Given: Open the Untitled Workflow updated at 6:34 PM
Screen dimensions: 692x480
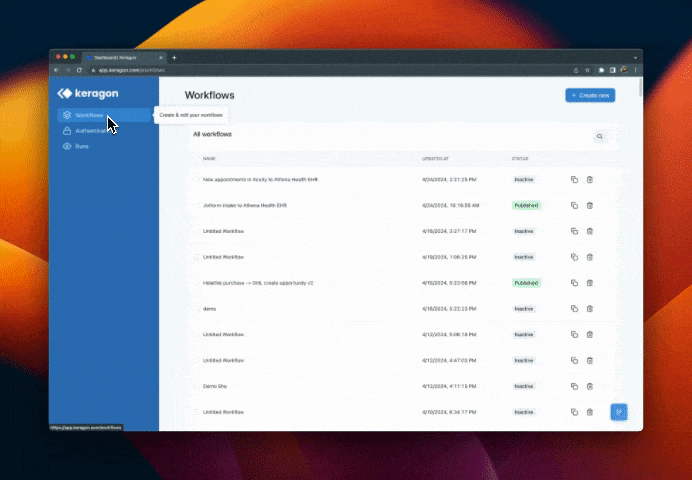Looking at the screenshot, I should [223, 412].
